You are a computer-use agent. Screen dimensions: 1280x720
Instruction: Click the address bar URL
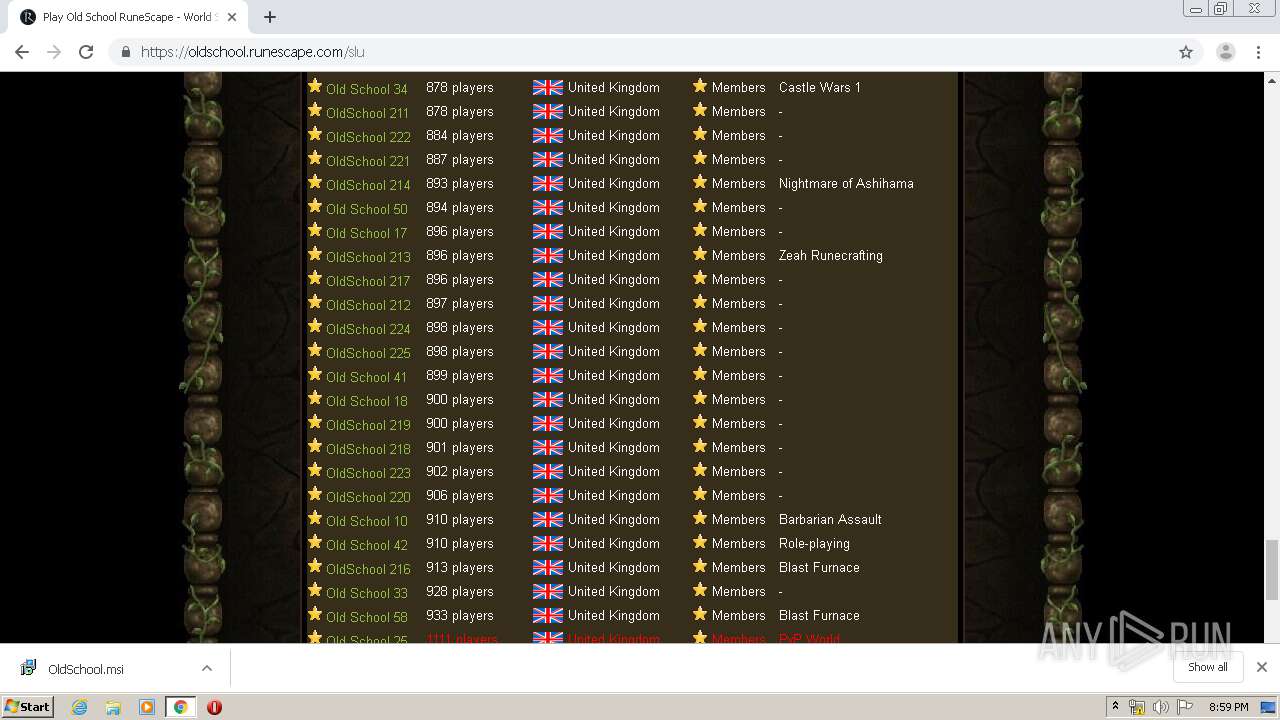coord(252,52)
